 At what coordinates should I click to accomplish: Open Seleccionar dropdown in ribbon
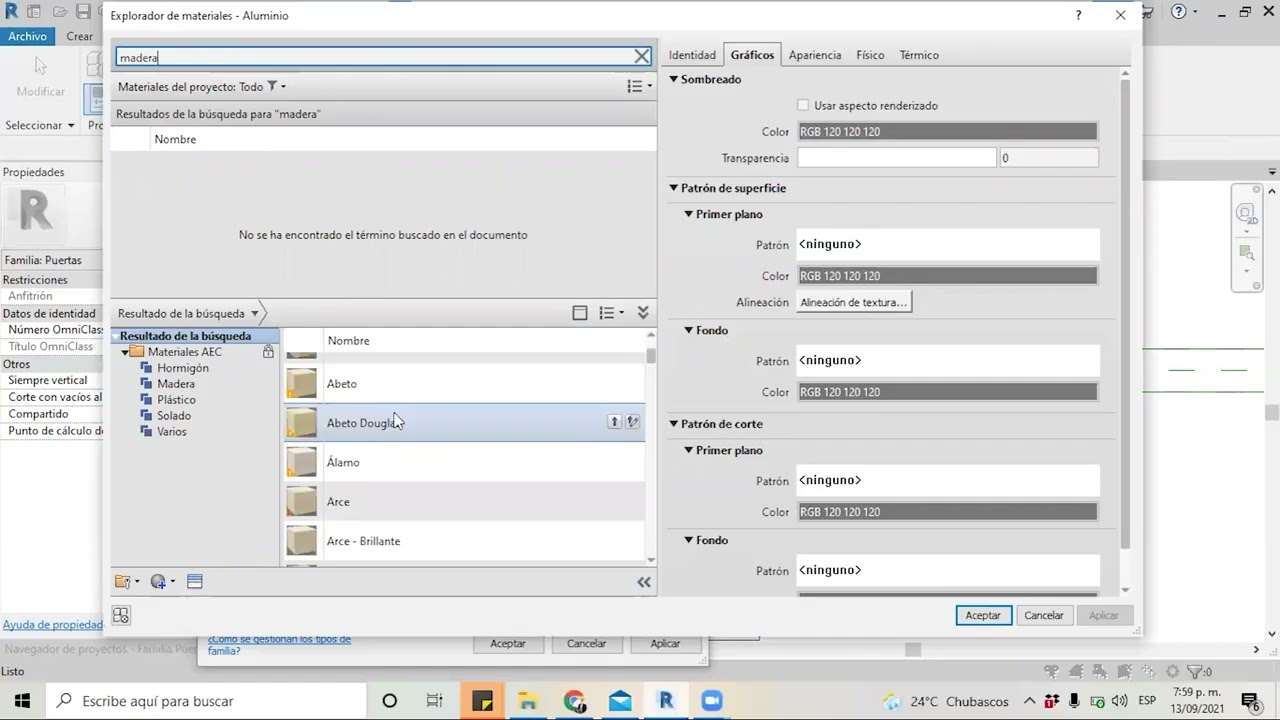click(x=40, y=125)
